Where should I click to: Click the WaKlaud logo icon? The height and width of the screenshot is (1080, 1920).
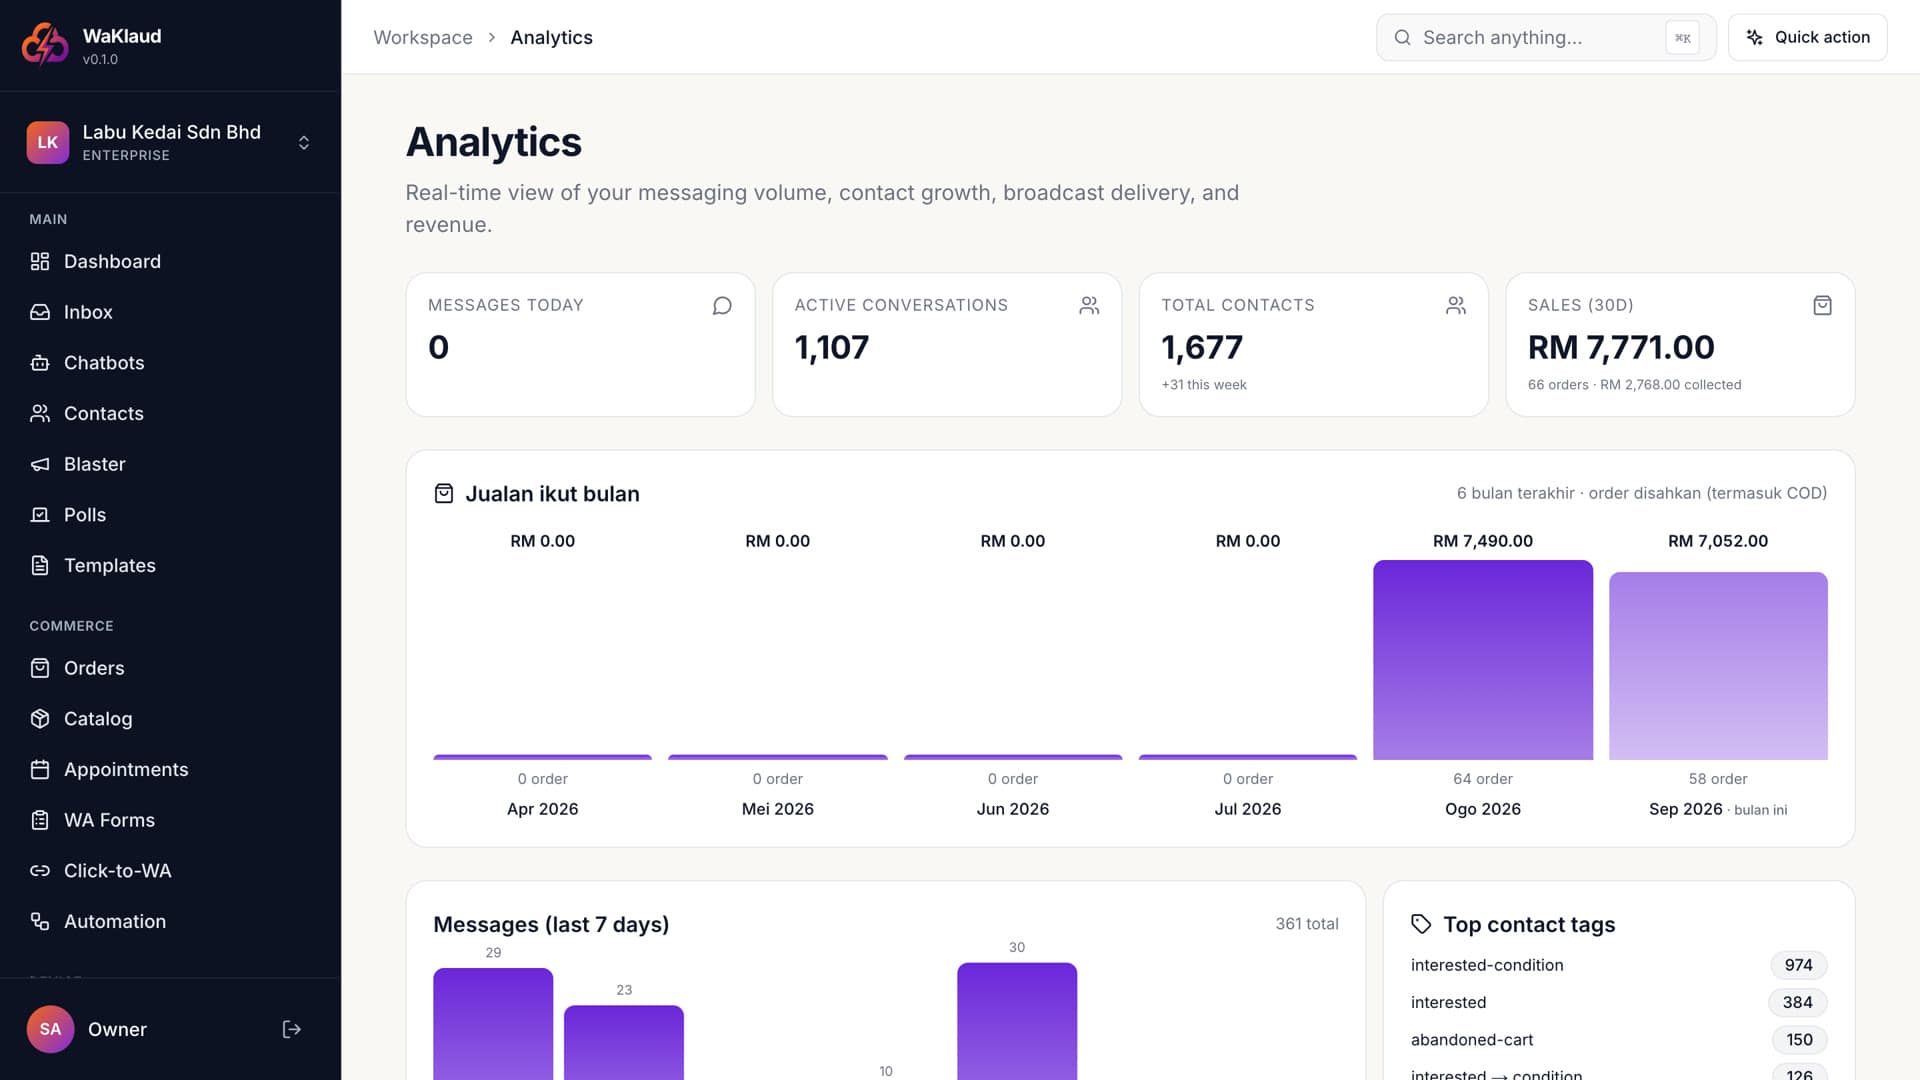(45, 44)
